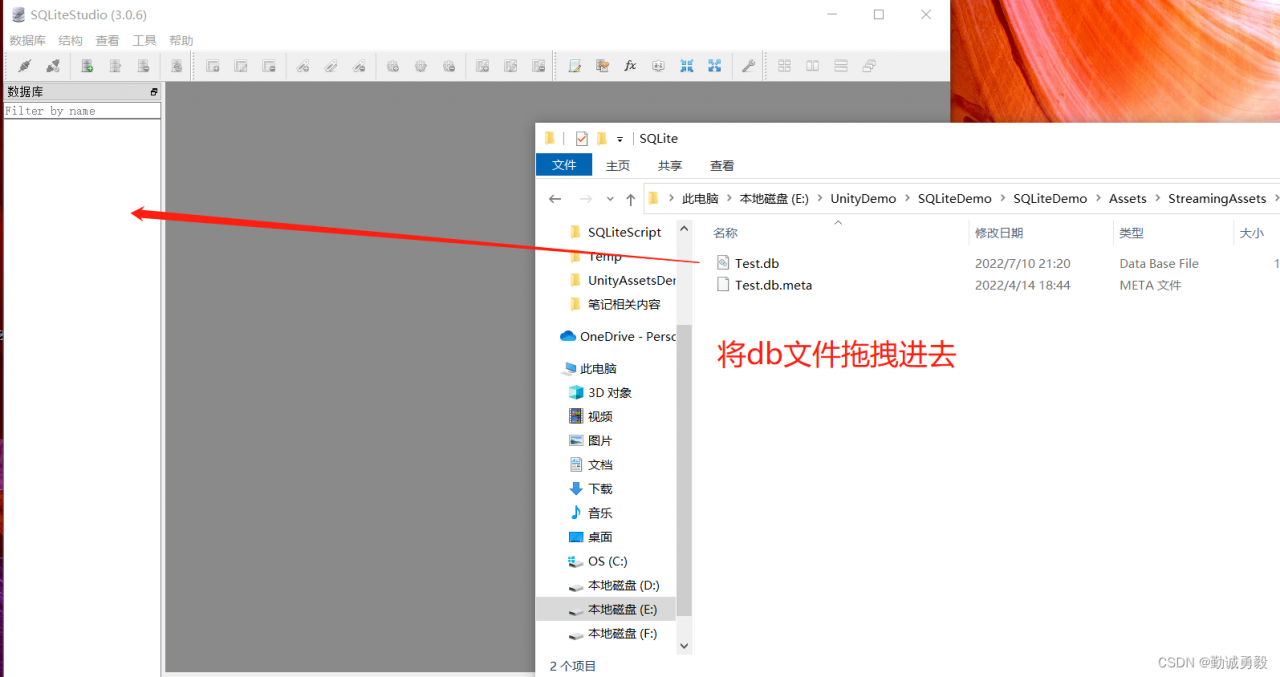Click Delete trigger toolbar icon

pos(449,66)
